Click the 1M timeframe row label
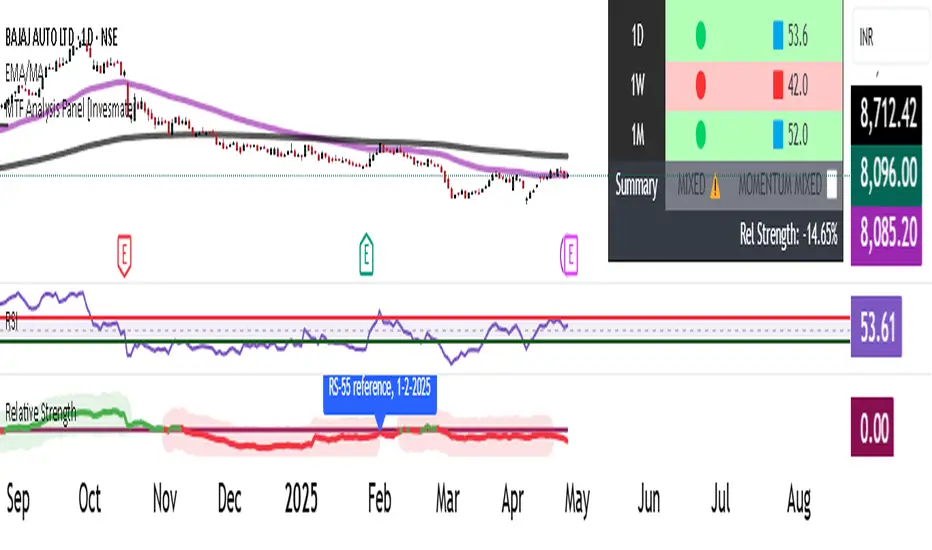The width and height of the screenshot is (932, 550). (637, 135)
